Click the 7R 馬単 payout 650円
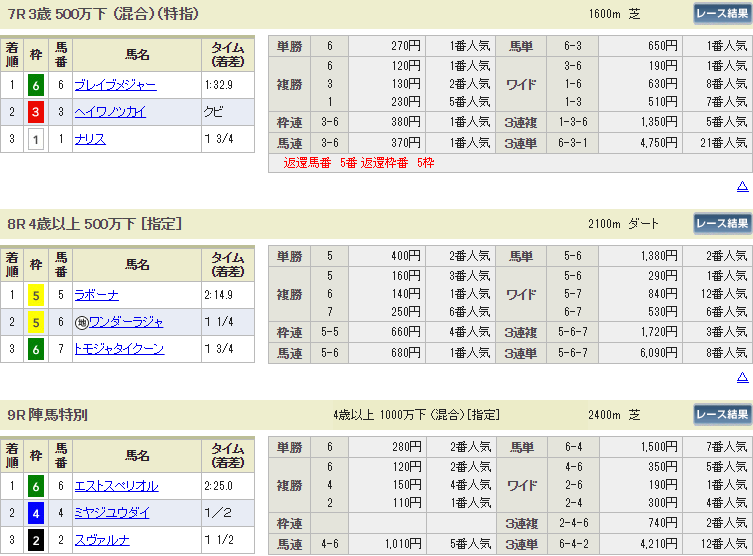The height and width of the screenshot is (556, 753). pyautogui.click(x=663, y=46)
